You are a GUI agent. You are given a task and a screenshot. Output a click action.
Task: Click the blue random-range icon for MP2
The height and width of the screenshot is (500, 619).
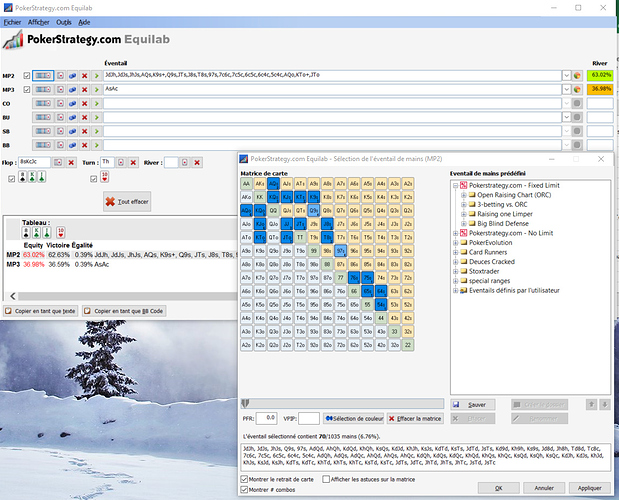point(72,76)
